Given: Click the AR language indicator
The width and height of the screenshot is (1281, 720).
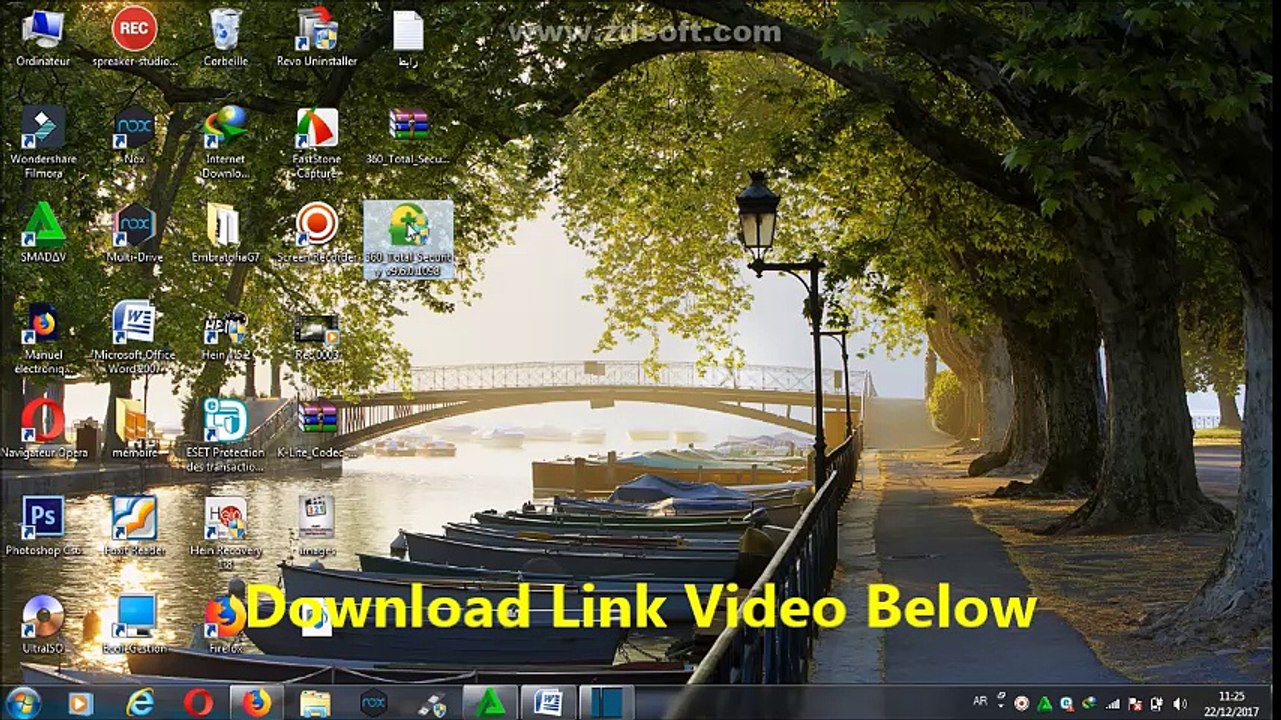Looking at the screenshot, I should coord(981,703).
